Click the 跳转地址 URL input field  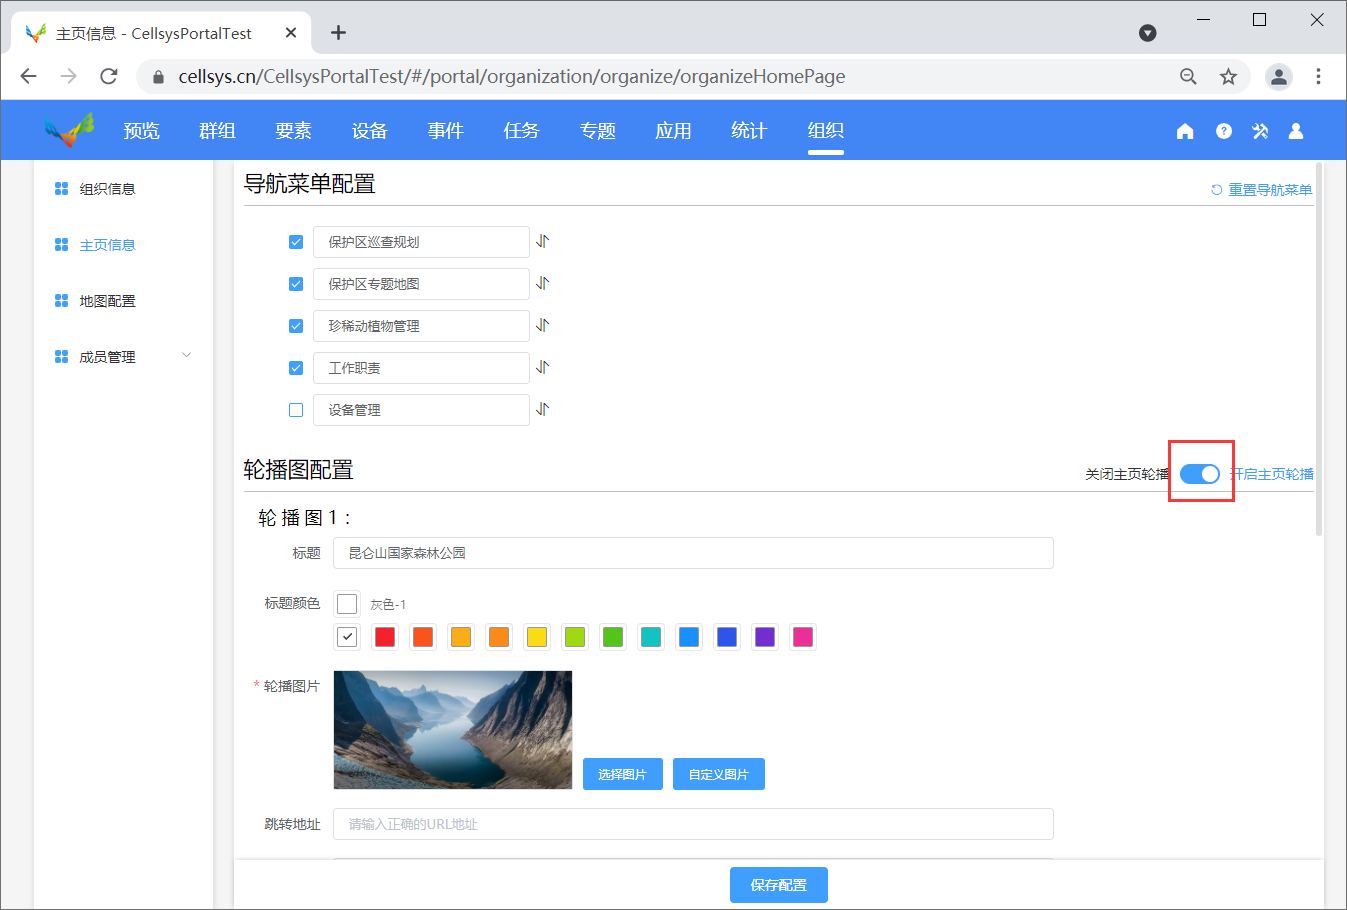click(x=693, y=824)
